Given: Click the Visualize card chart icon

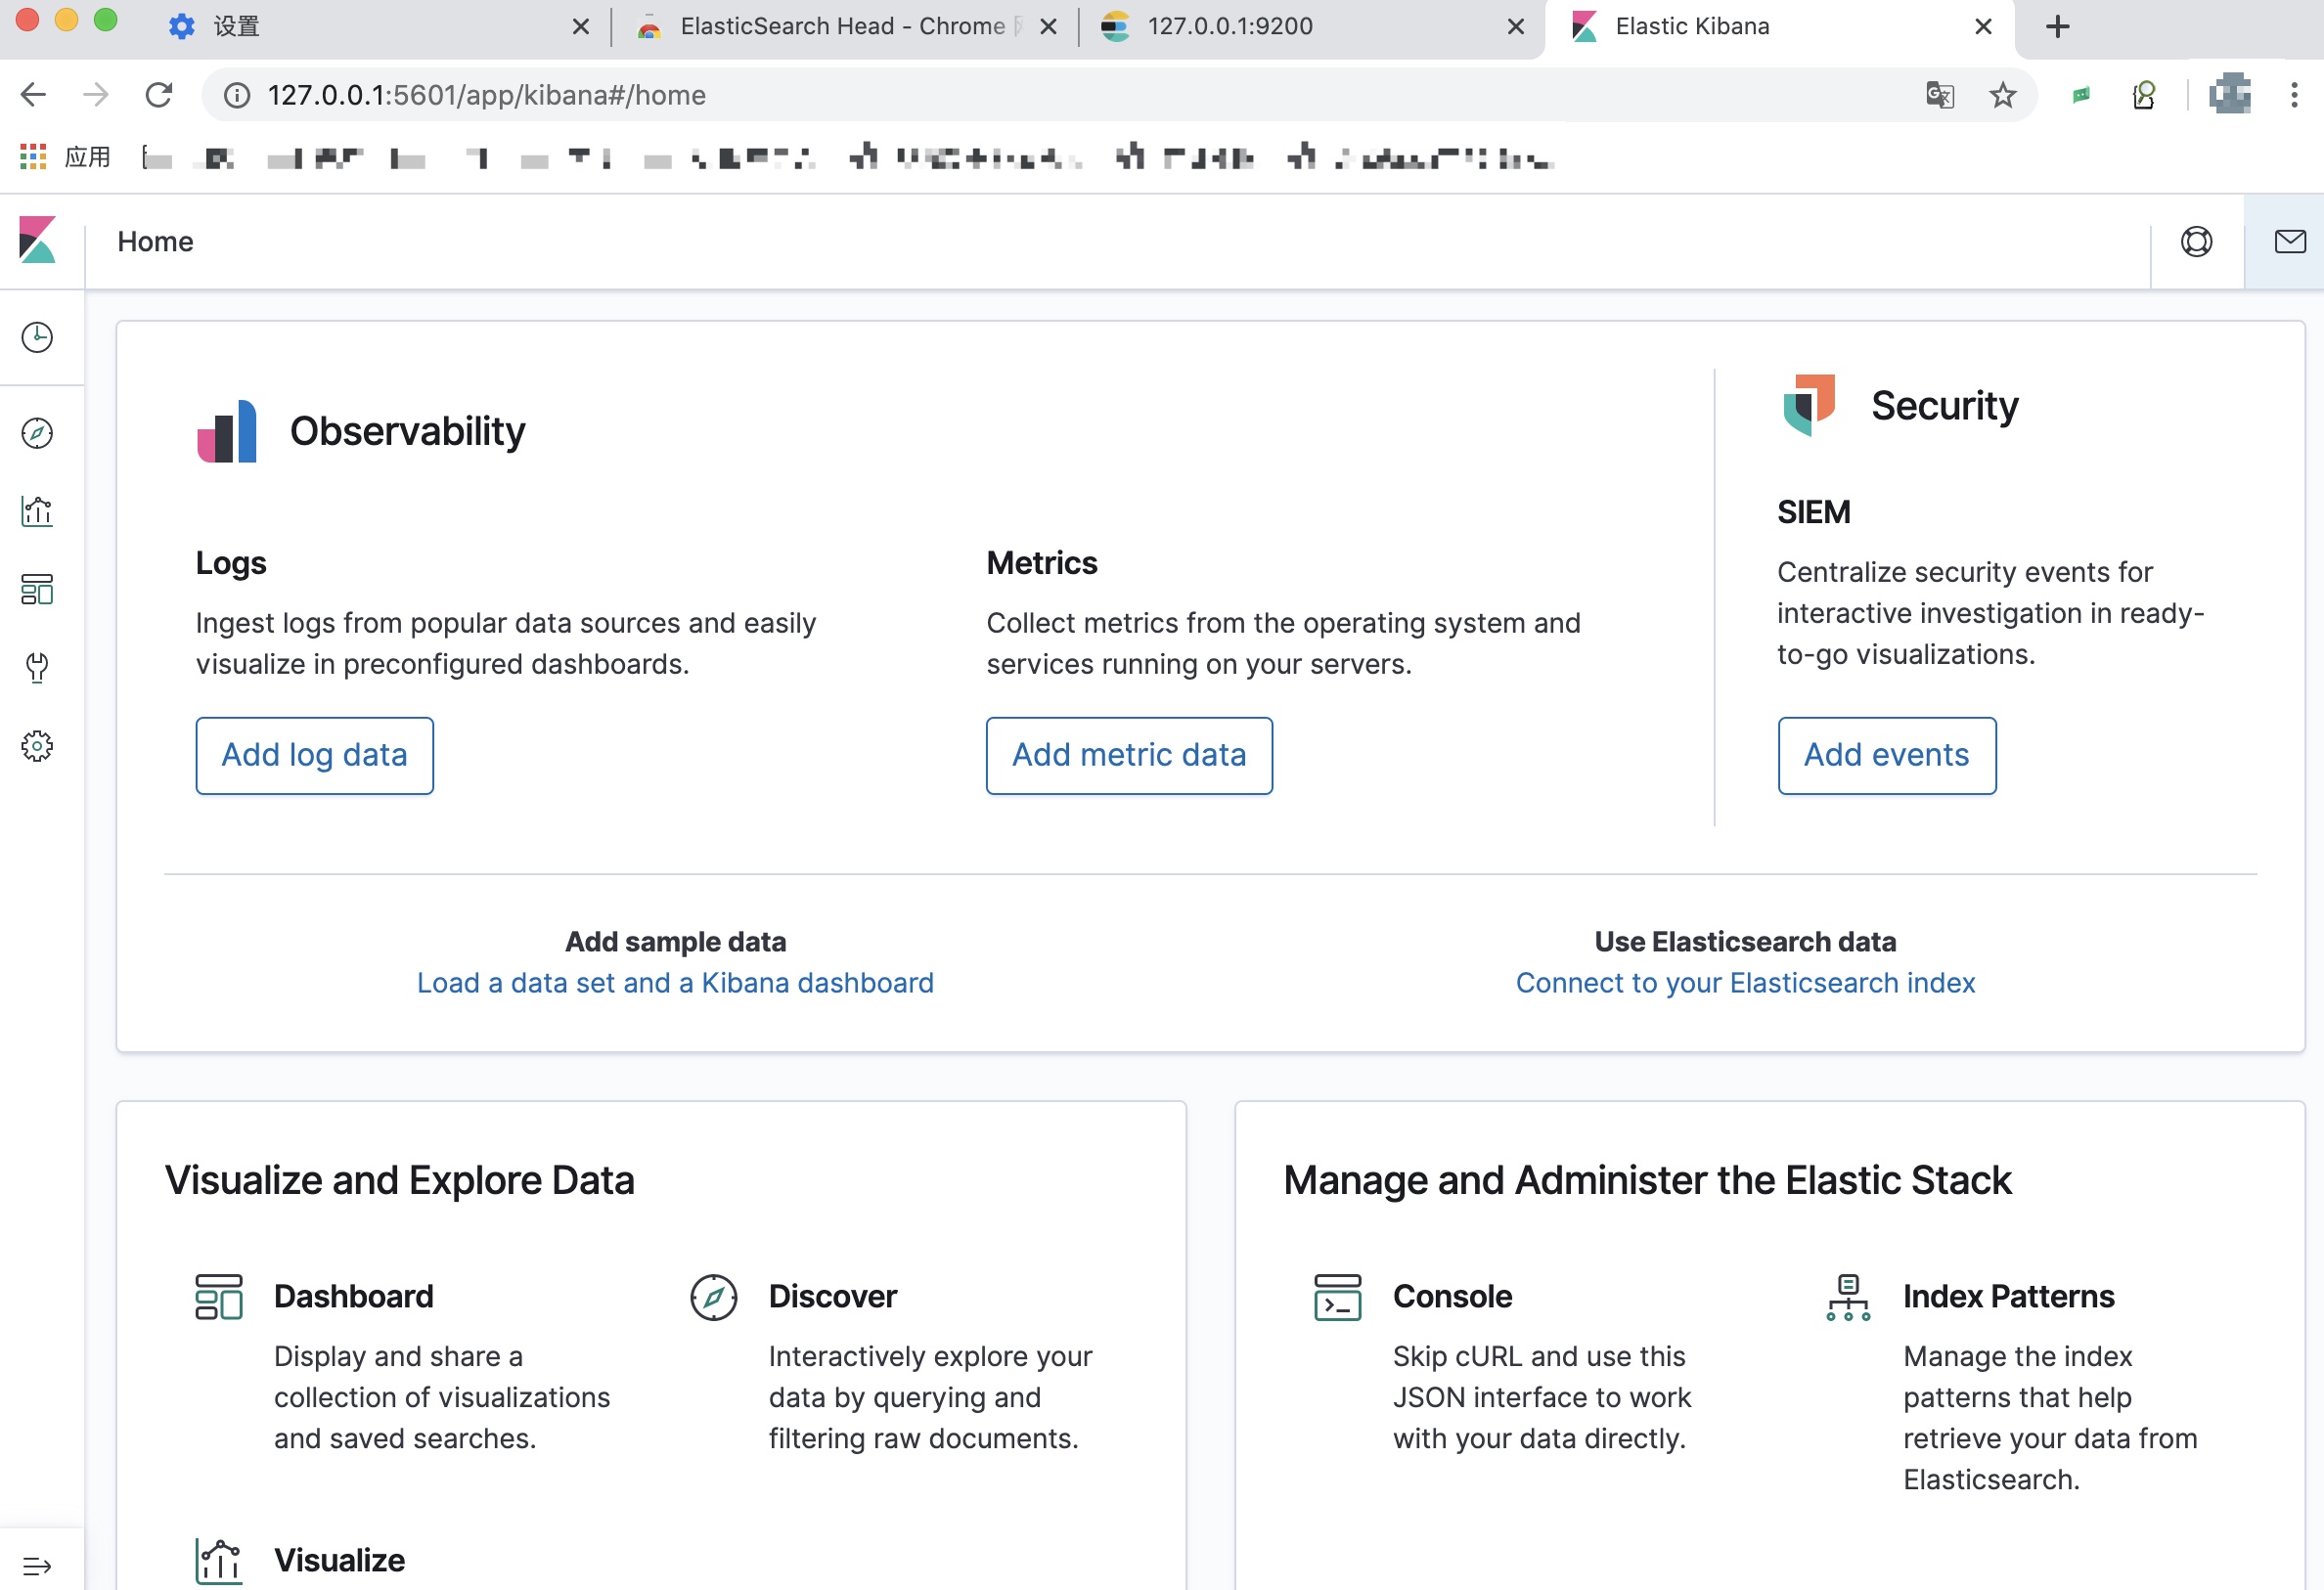Looking at the screenshot, I should pos(219,1560).
